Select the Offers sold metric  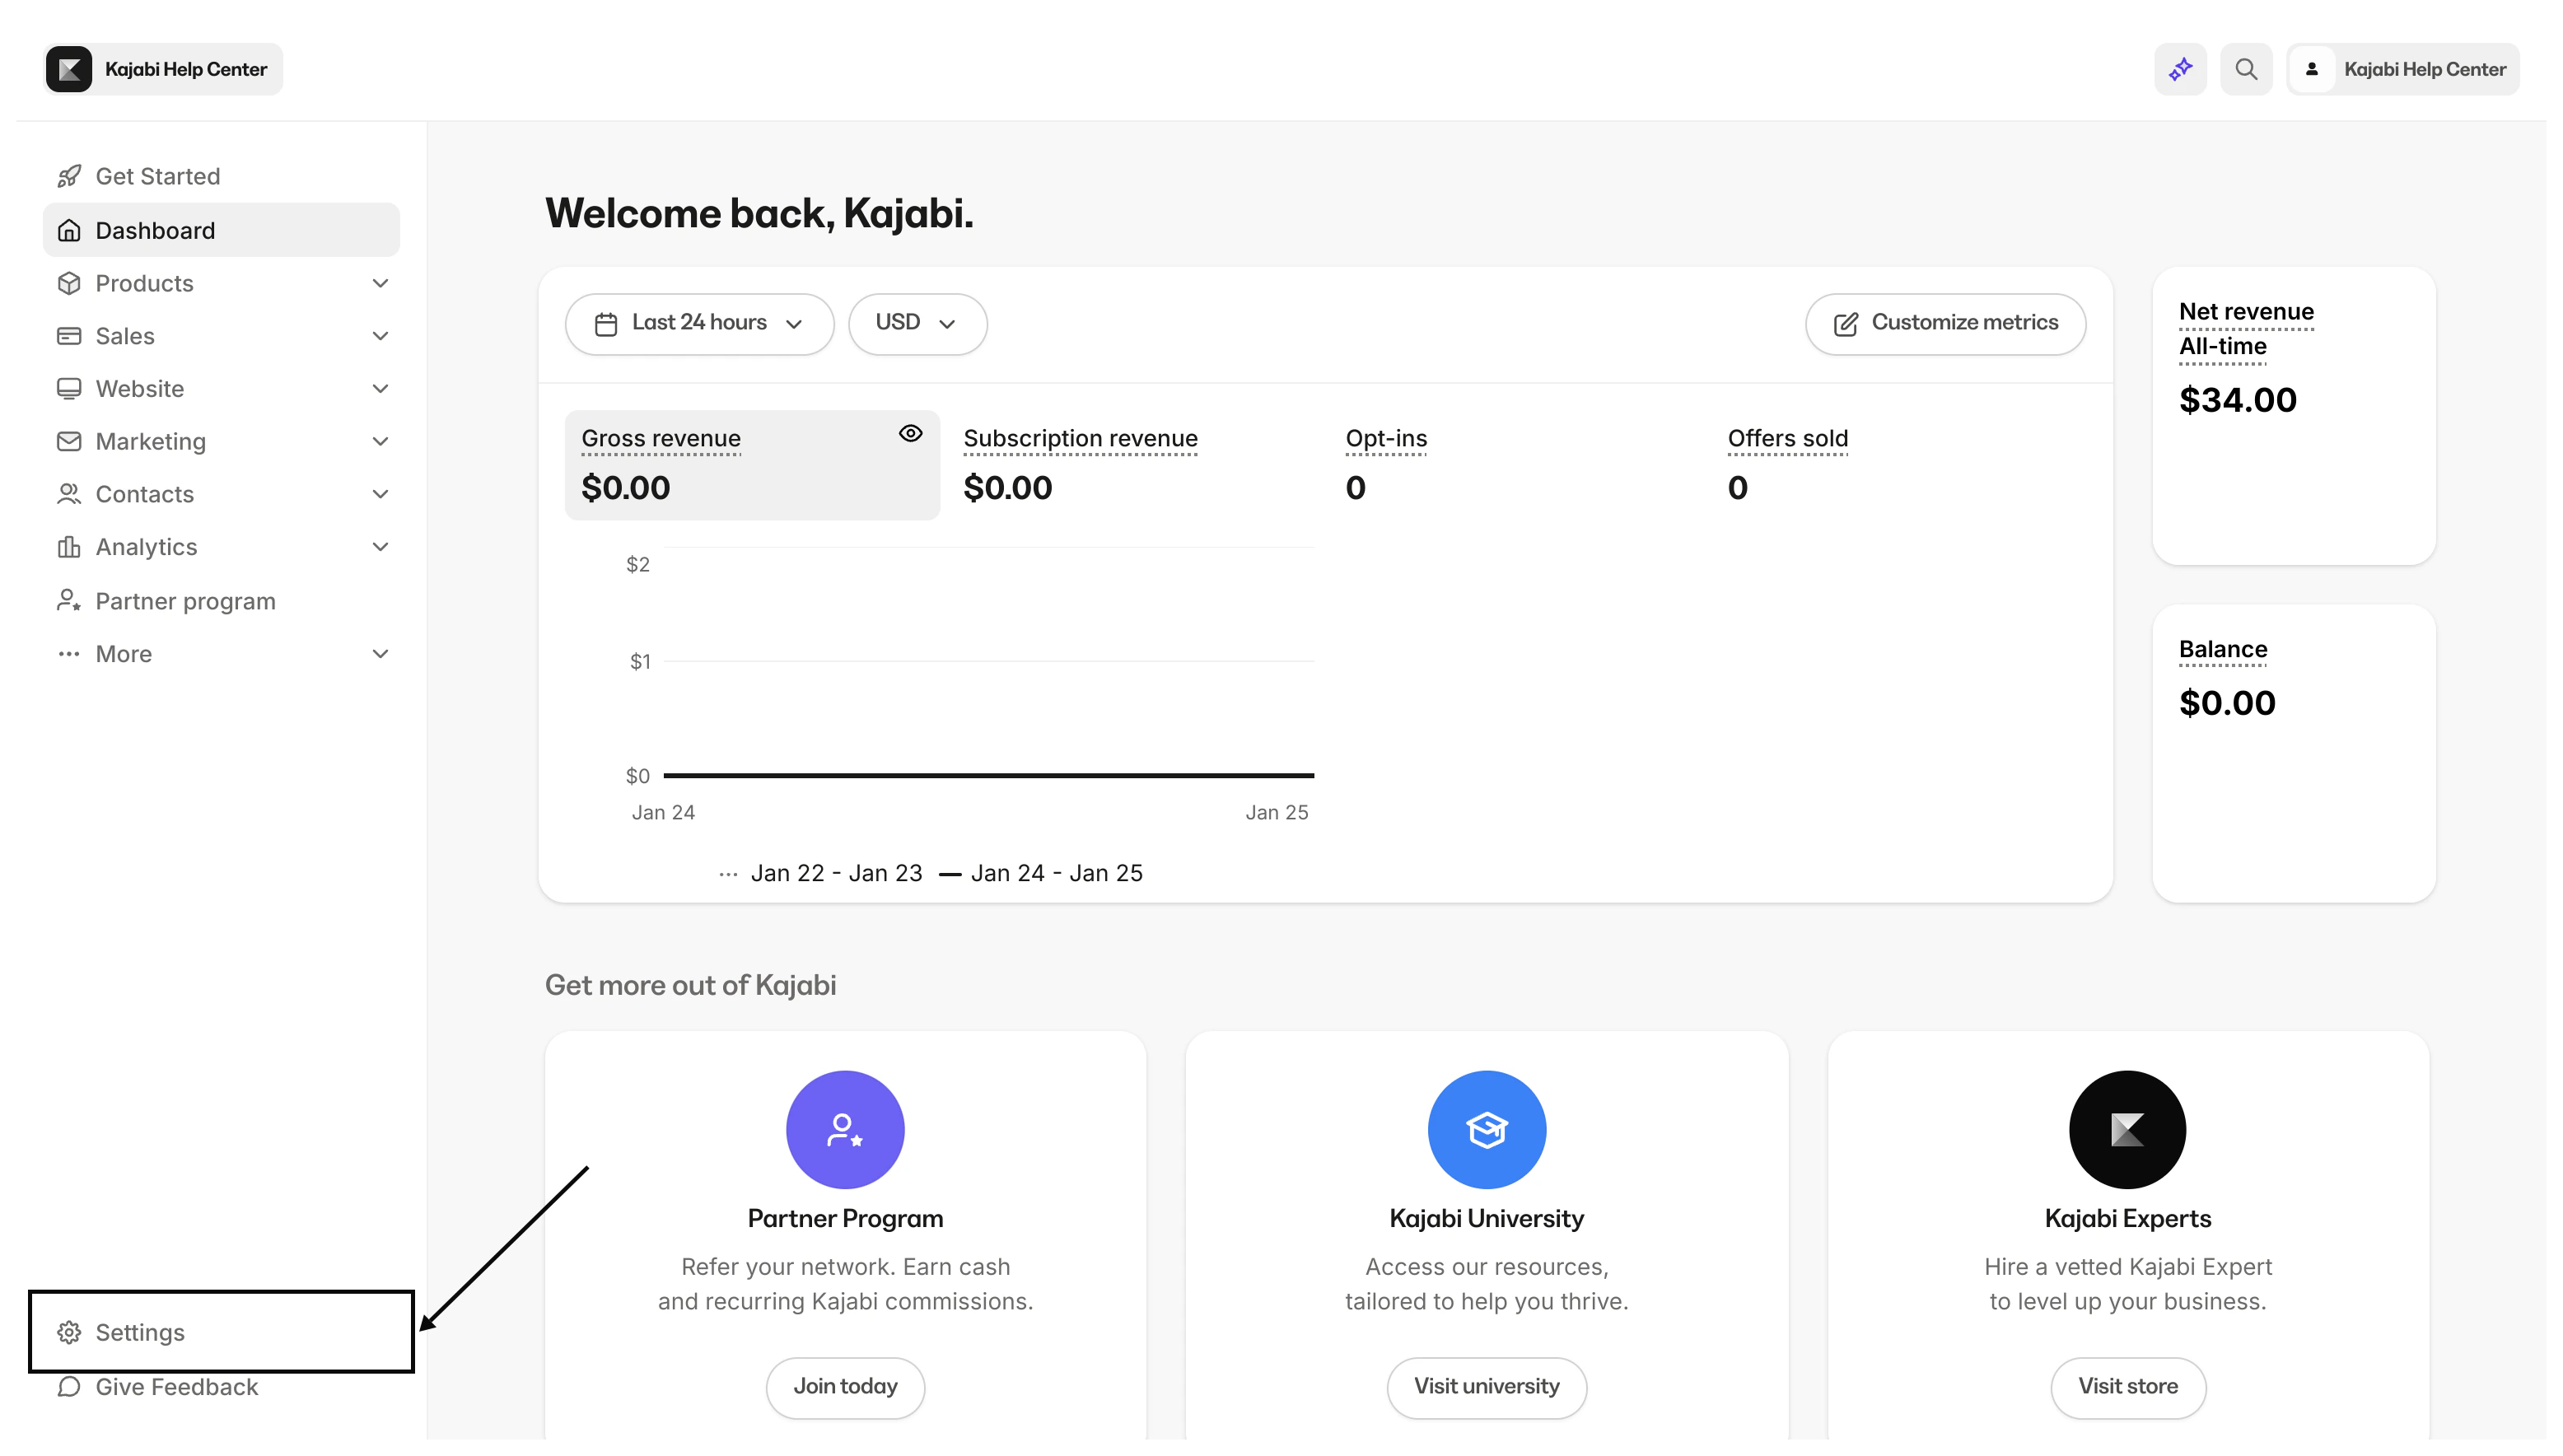tap(1788, 465)
